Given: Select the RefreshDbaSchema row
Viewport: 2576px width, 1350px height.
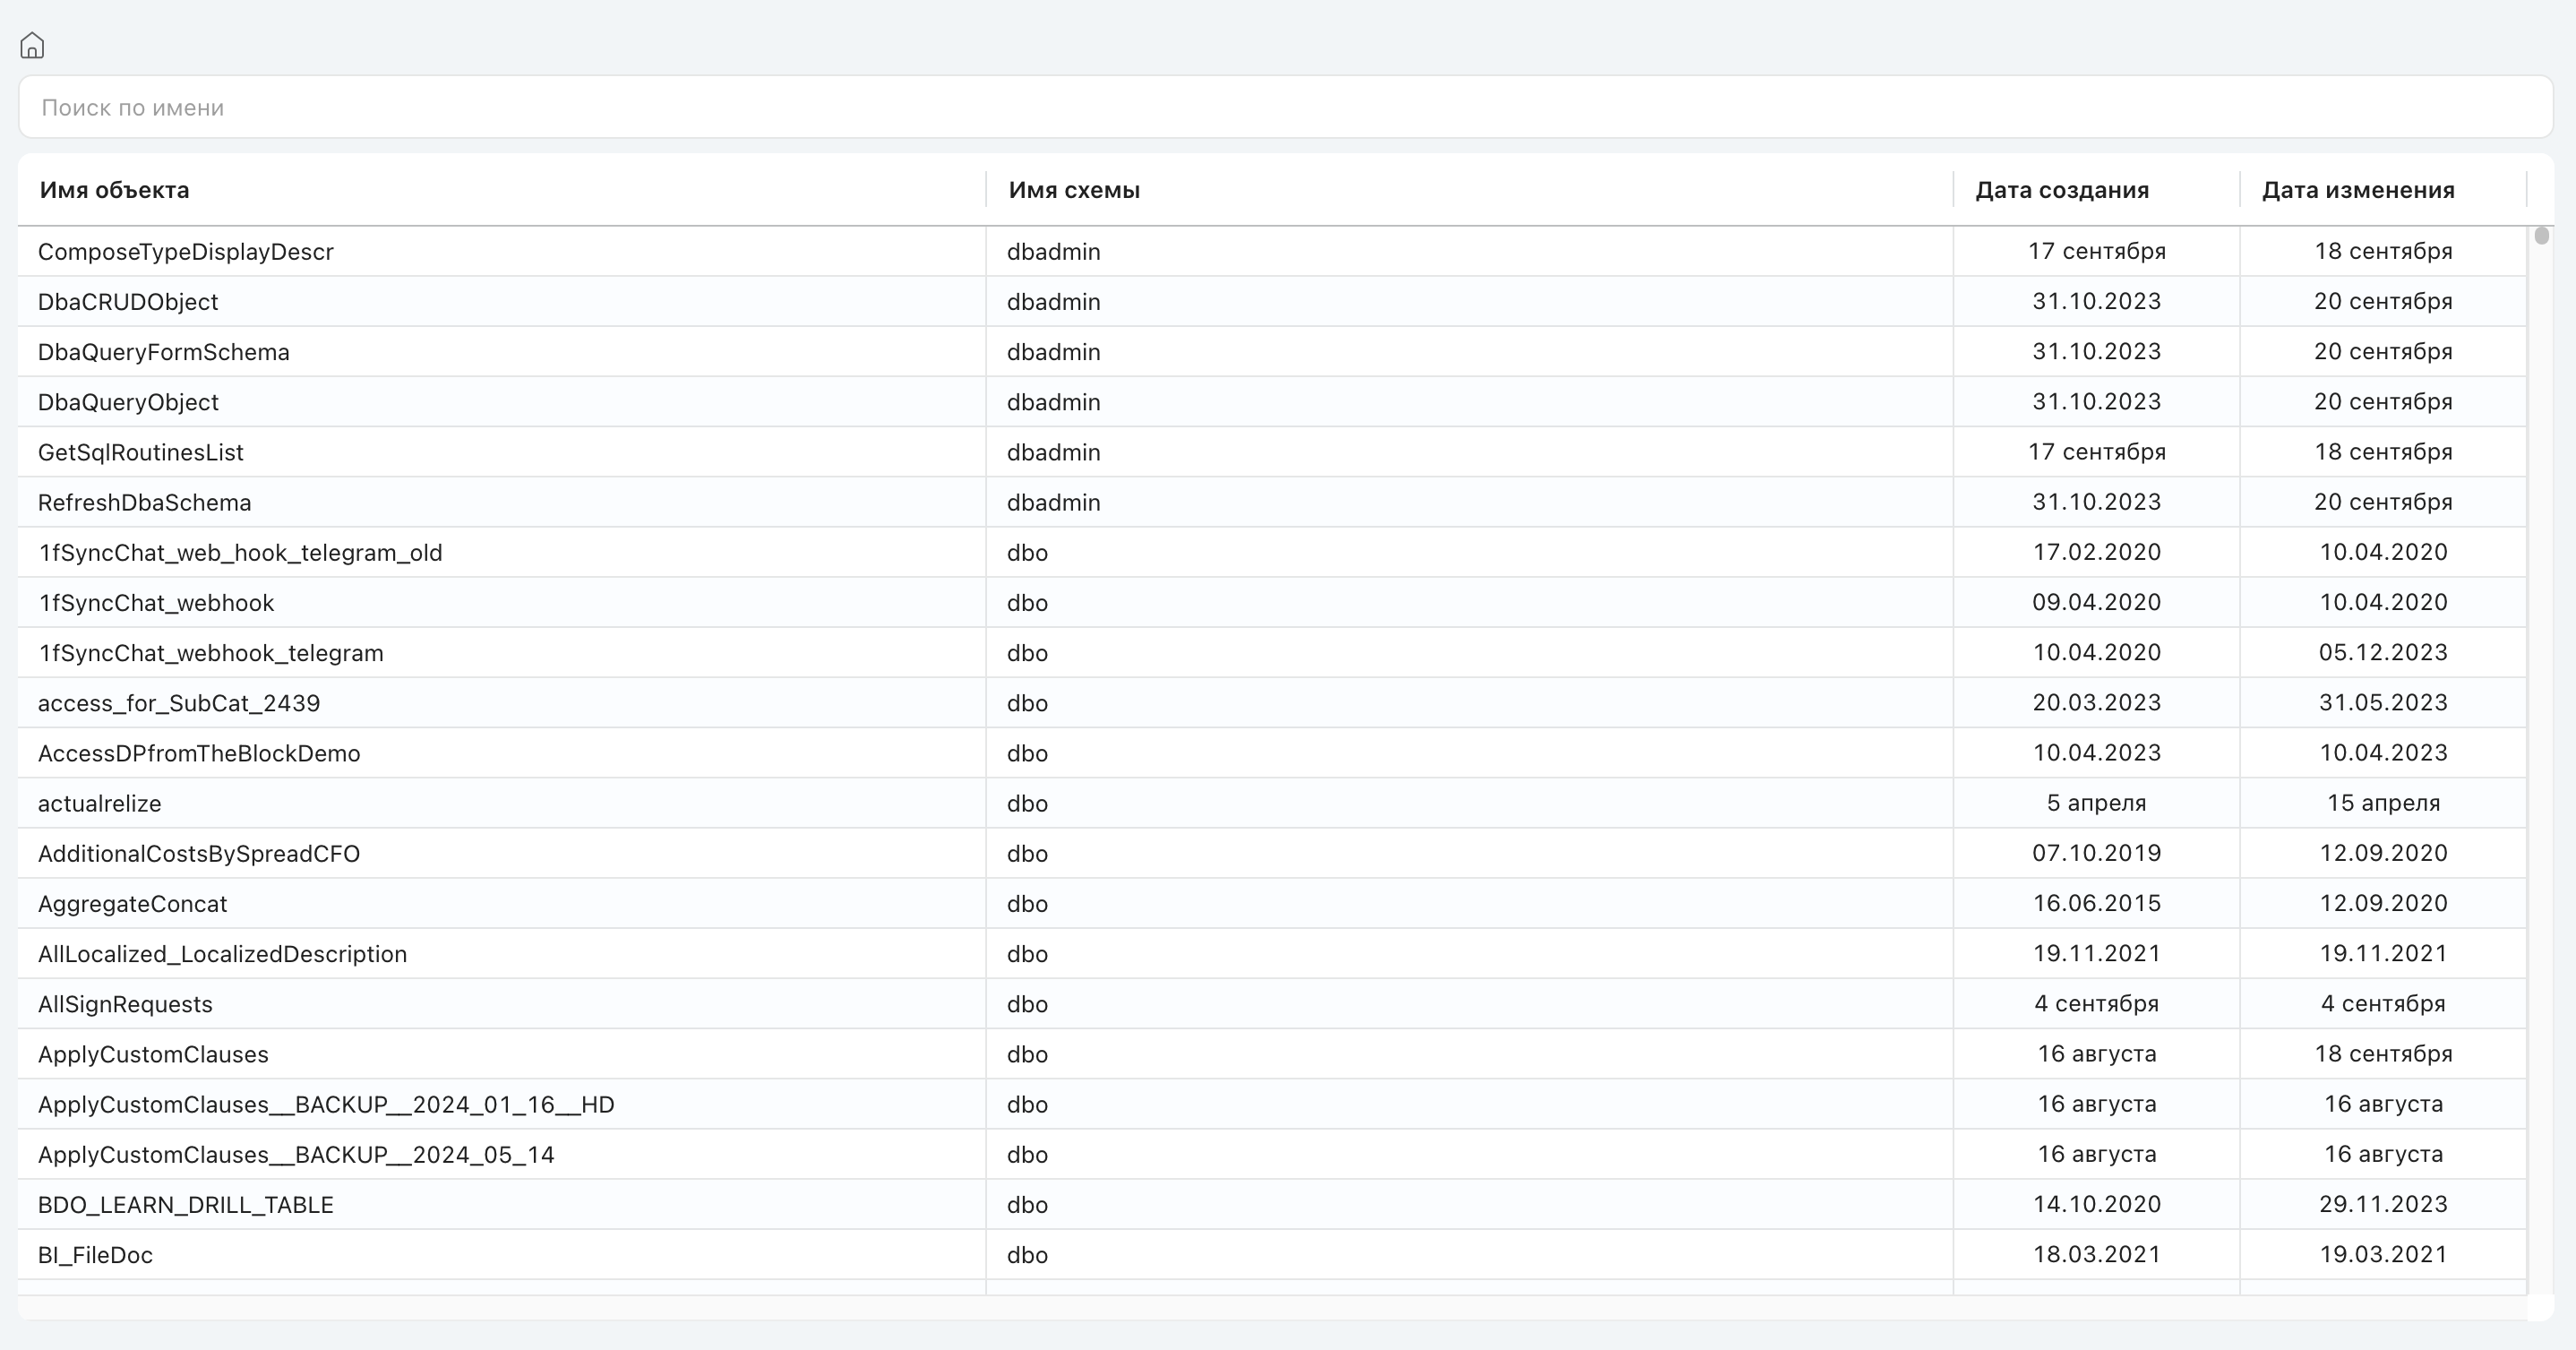Looking at the screenshot, I should coord(1272,502).
